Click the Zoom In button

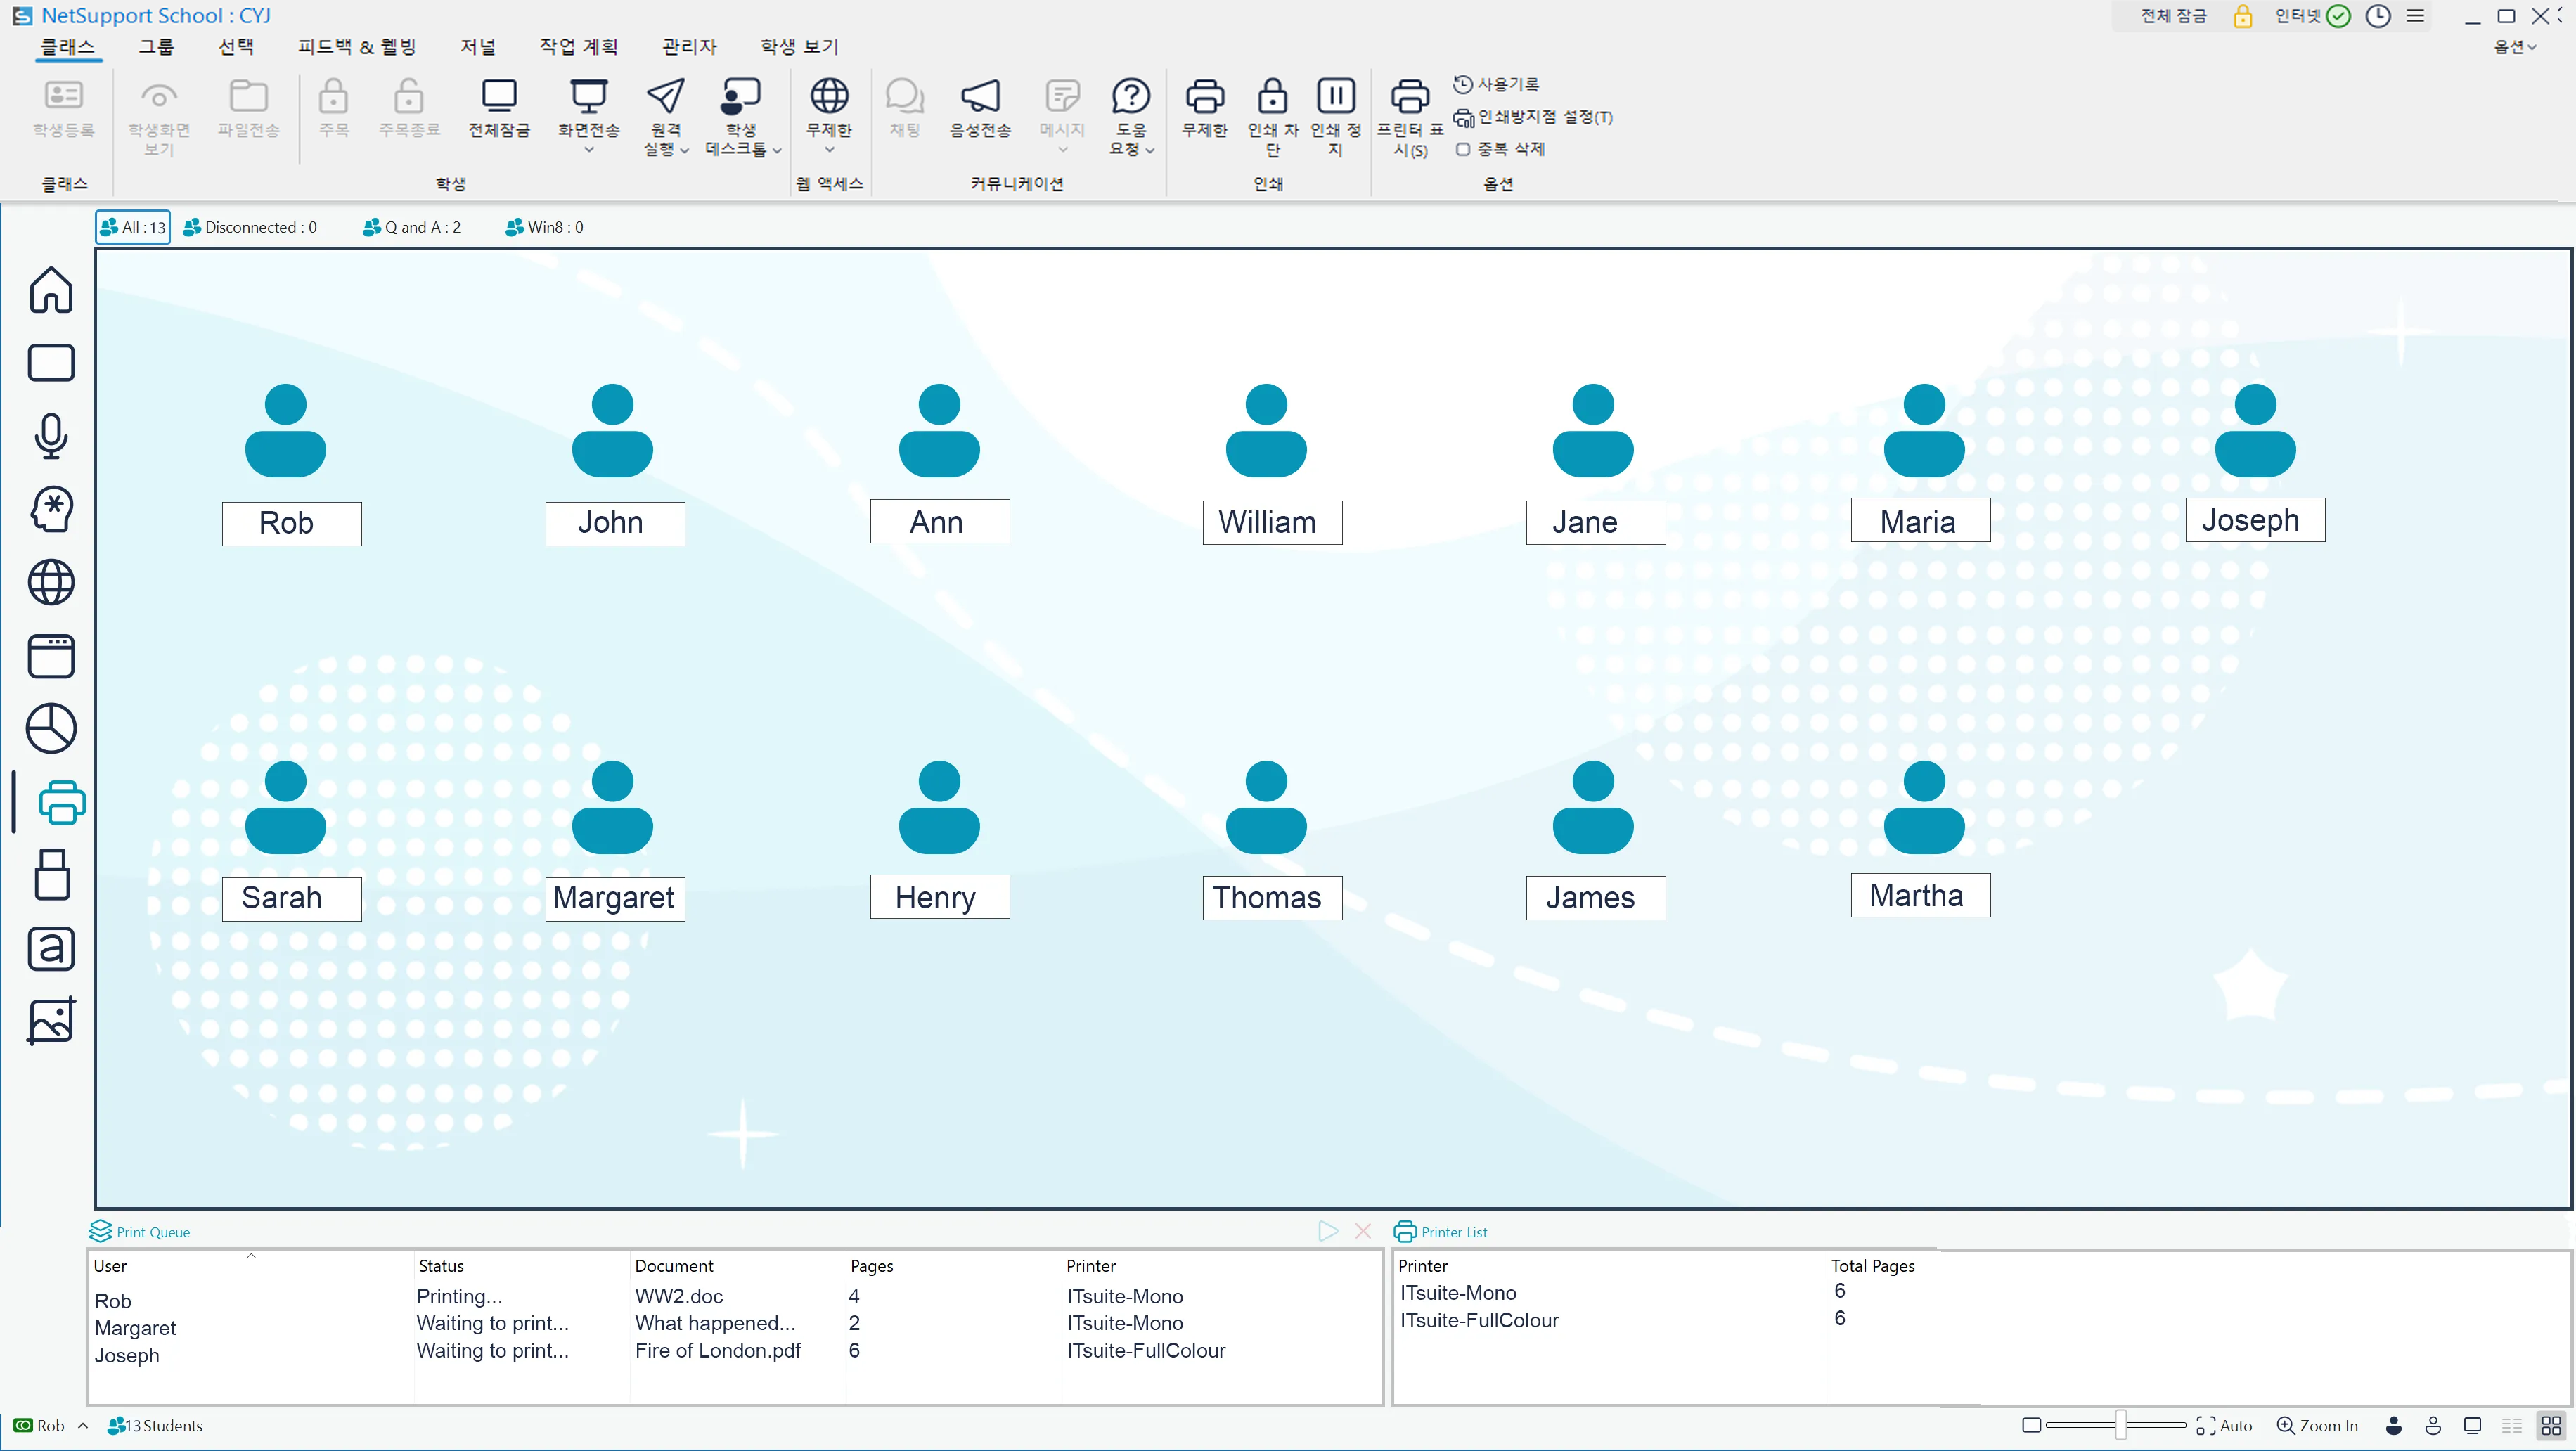pos(2317,1425)
